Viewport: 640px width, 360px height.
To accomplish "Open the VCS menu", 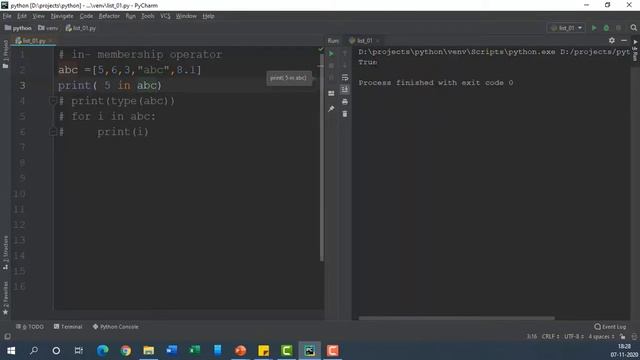I will pyautogui.click(x=165, y=16).
